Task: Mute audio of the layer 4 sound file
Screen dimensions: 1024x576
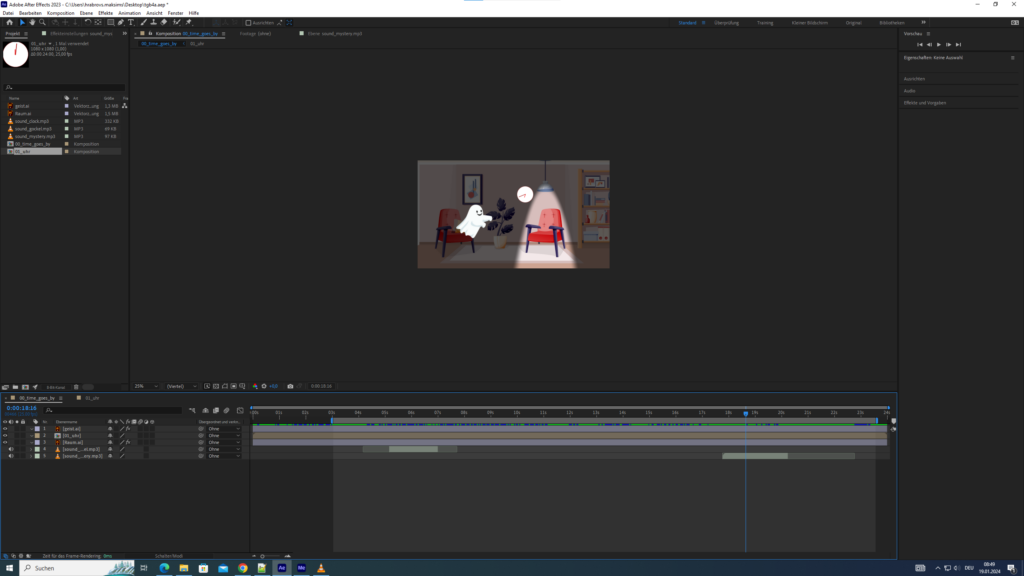Action: point(11,449)
